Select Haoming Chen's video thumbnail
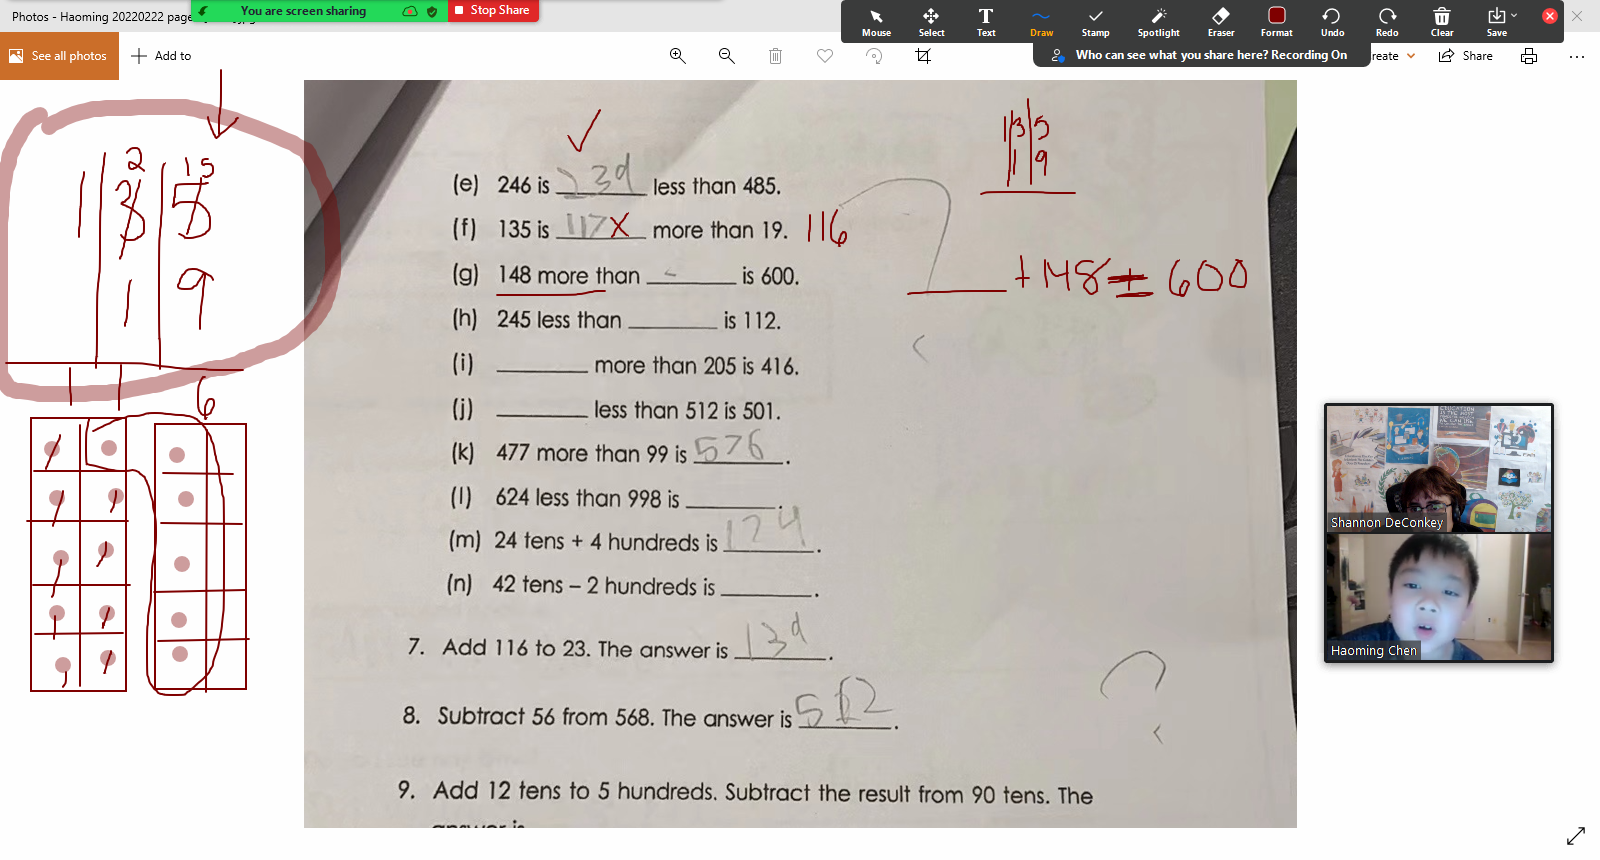1600x860 pixels. pyautogui.click(x=1439, y=597)
